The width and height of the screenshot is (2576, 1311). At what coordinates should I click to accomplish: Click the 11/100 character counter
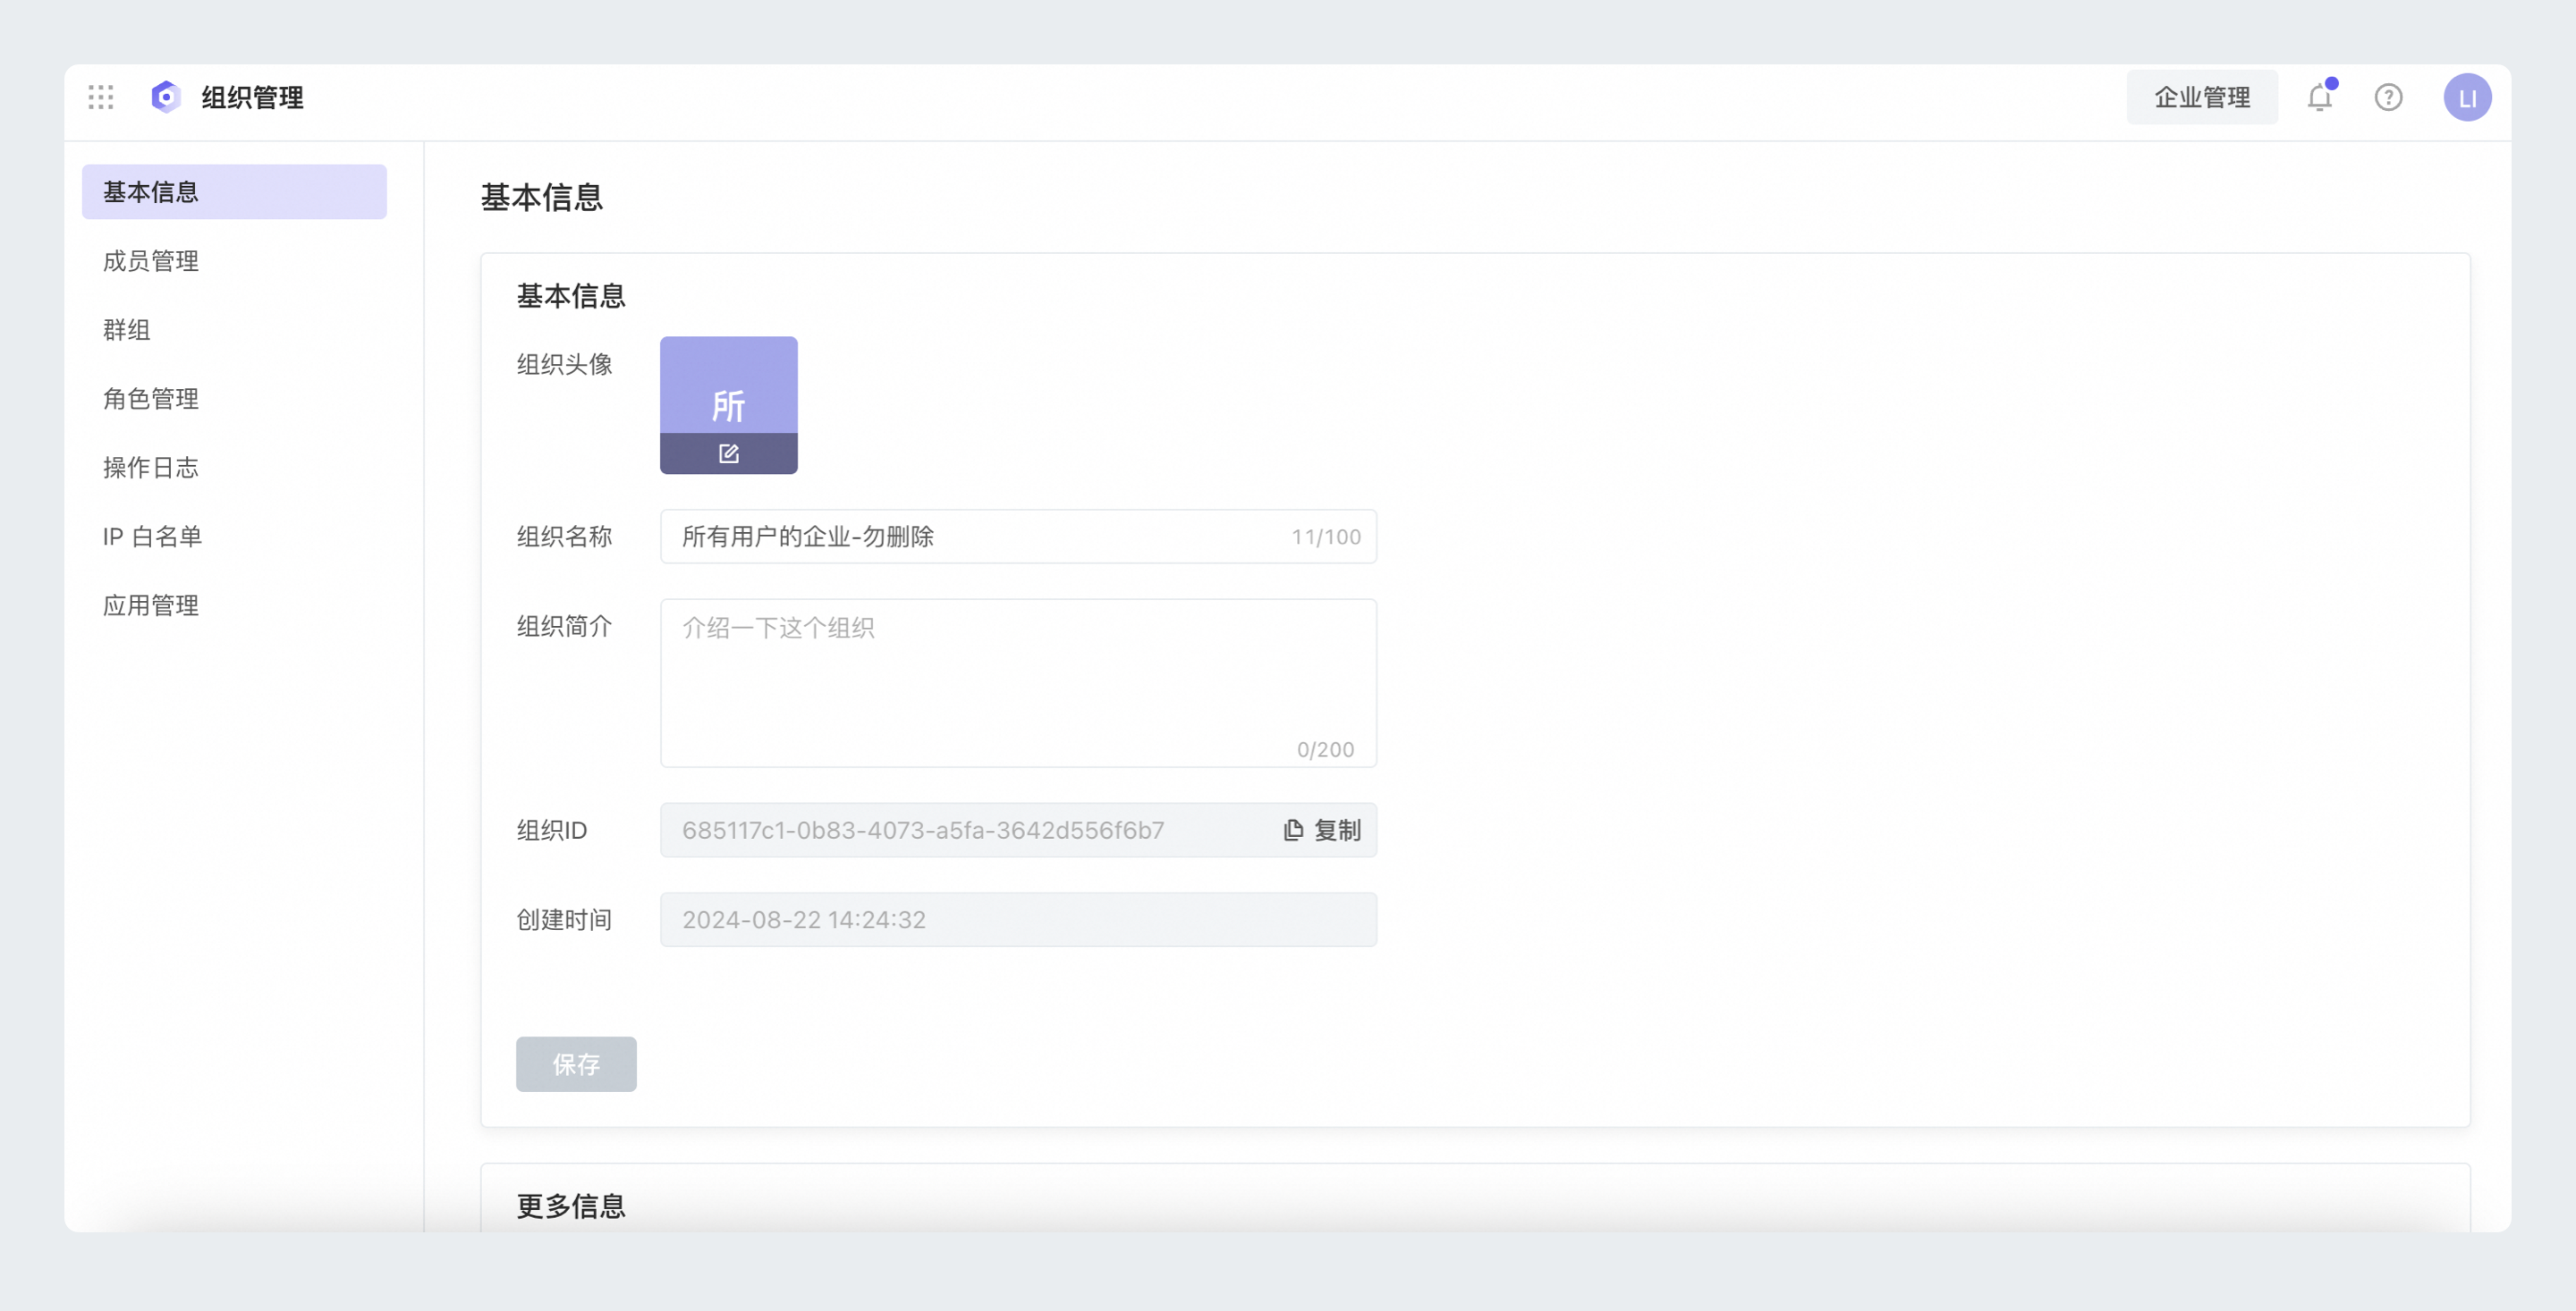tap(1326, 537)
